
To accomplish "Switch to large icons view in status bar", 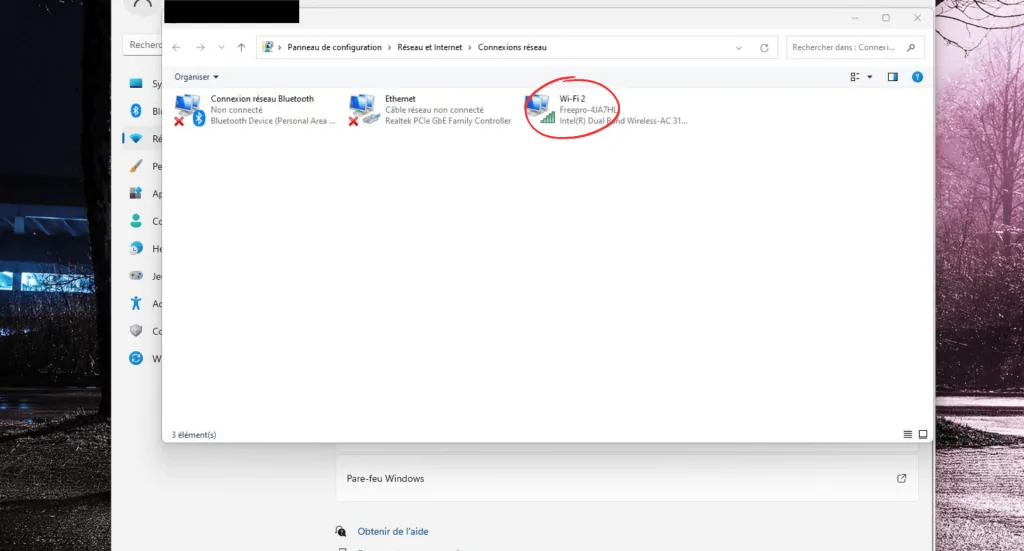I will coord(923,434).
